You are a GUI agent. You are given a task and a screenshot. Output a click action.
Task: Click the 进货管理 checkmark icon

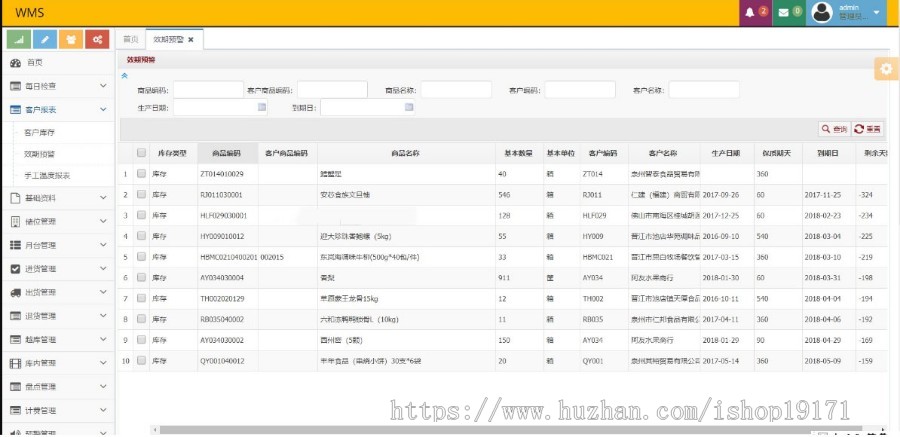15,269
